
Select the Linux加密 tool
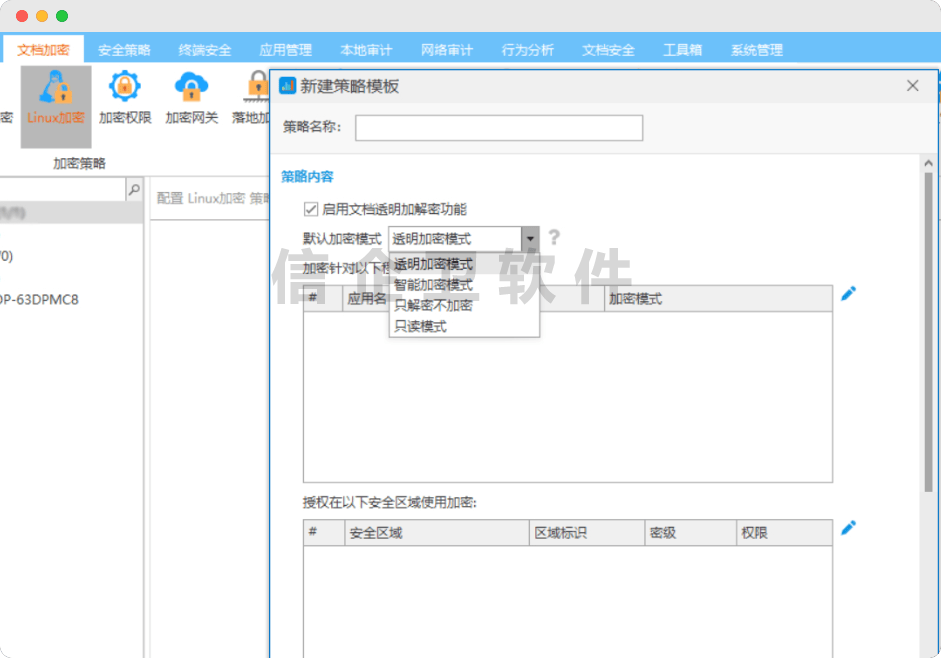click(x=54, y=97)
